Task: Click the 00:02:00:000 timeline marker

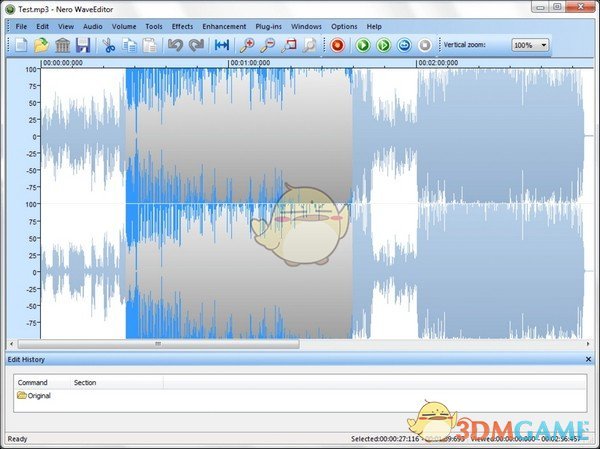Action: [x=438, y=63]
